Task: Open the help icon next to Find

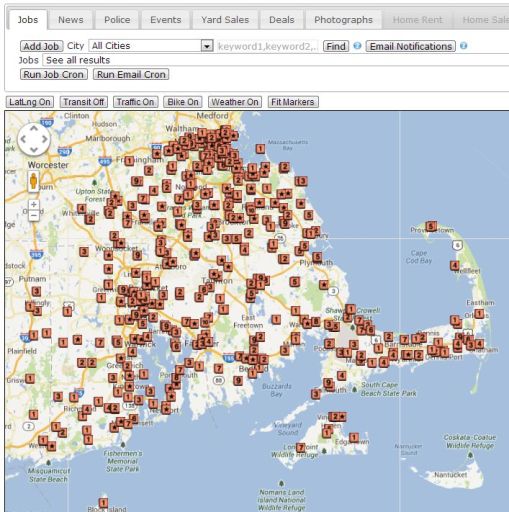Action: tap(357, 46)
